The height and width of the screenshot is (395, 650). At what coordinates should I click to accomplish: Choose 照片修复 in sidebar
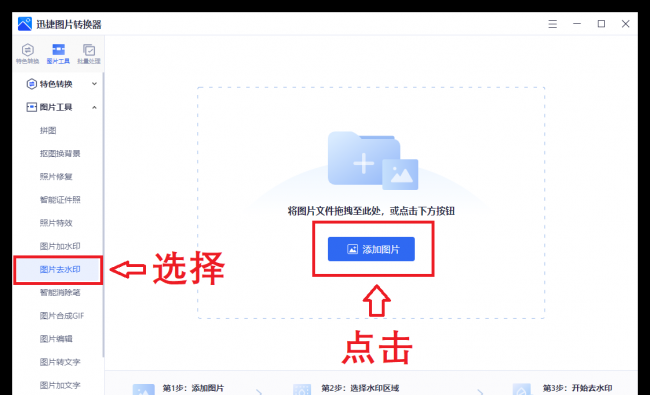(56, 177)
